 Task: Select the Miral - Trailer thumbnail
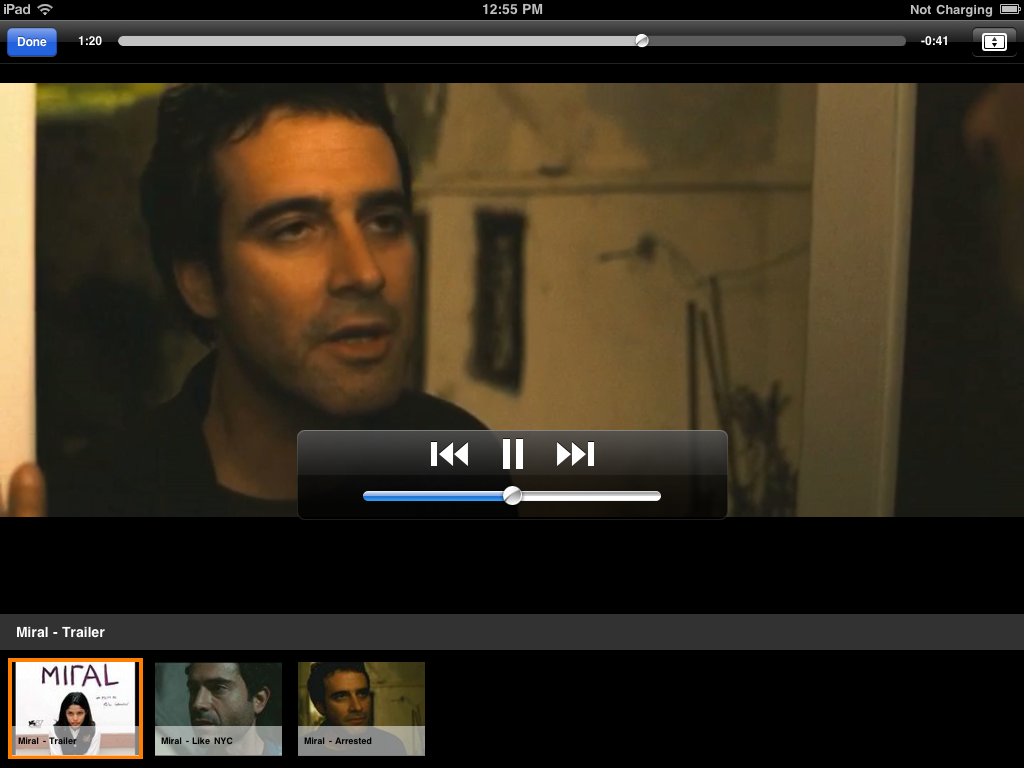[75, 709]
